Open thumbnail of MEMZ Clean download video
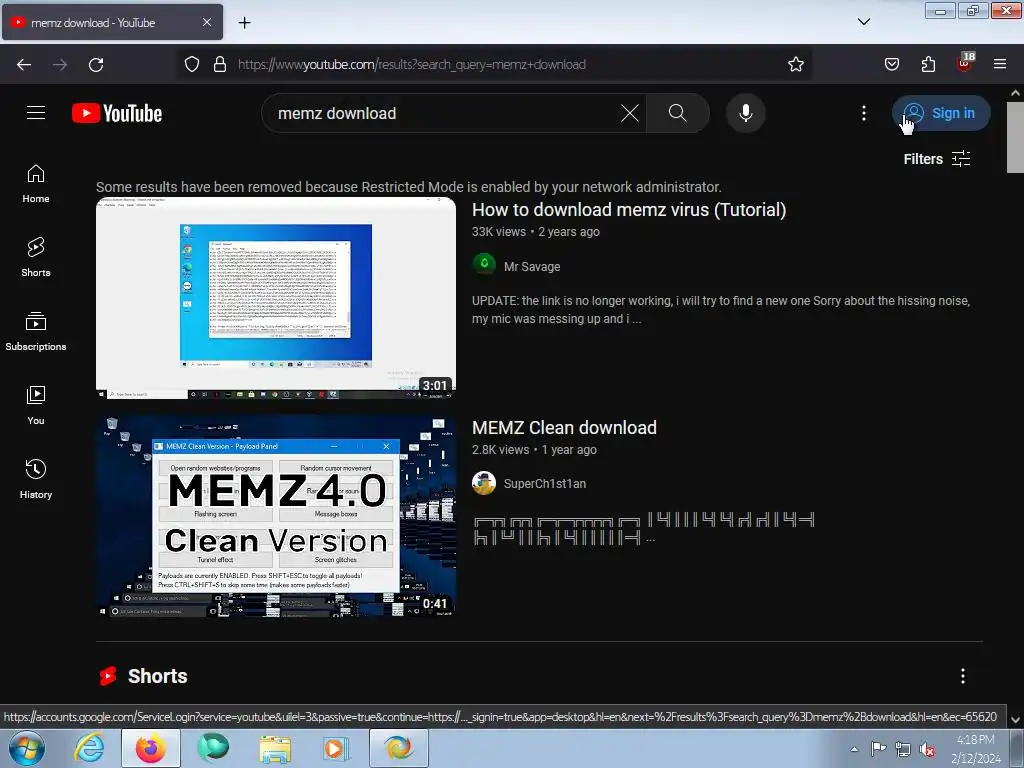The height and width of the screenshot is (768, 1024). tap(276, 516)
